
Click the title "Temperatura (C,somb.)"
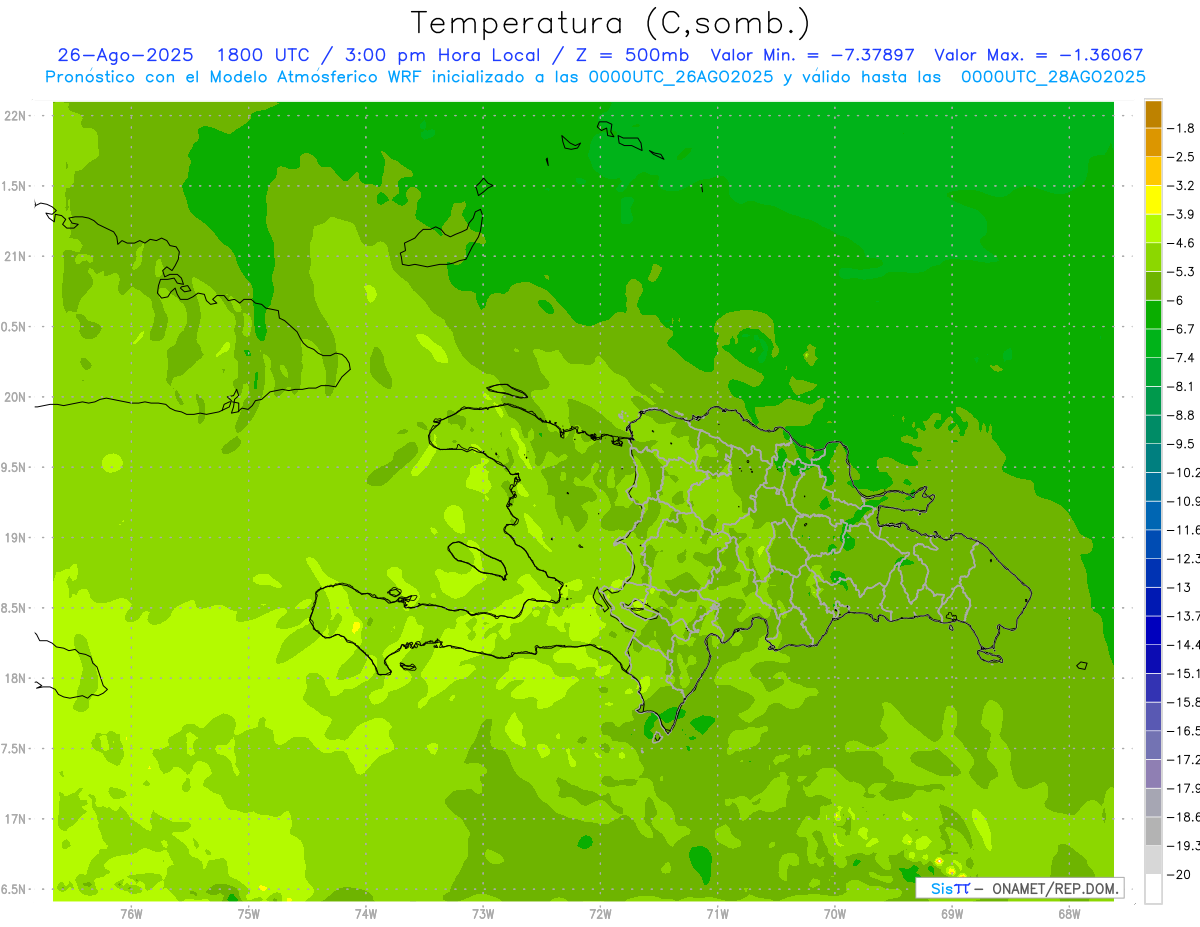611,22
